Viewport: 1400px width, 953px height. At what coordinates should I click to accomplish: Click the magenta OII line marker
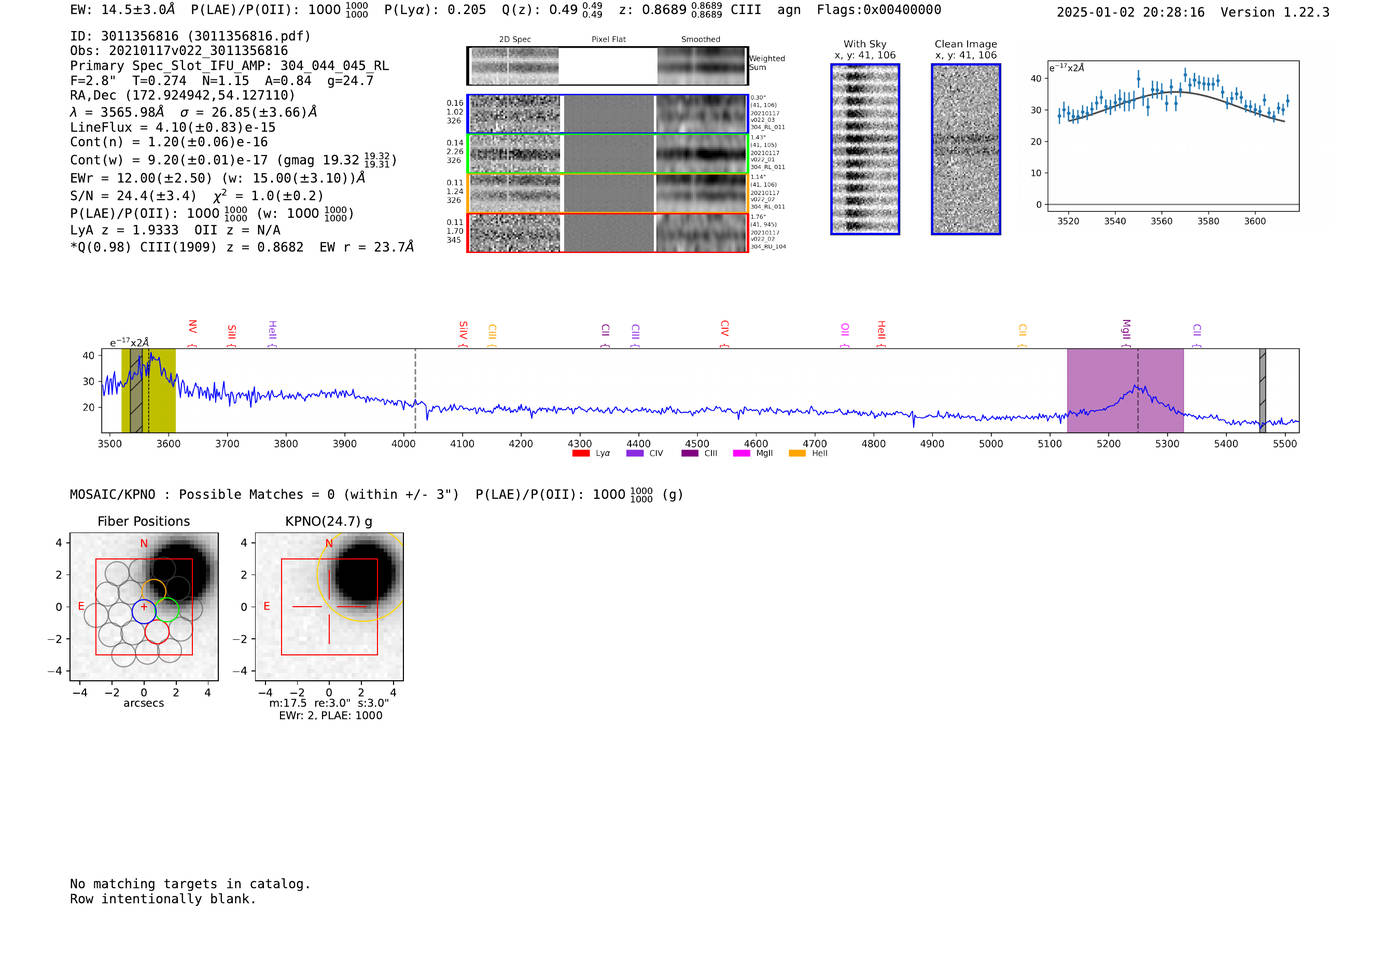pyautogui.click(x=844, y=336)
